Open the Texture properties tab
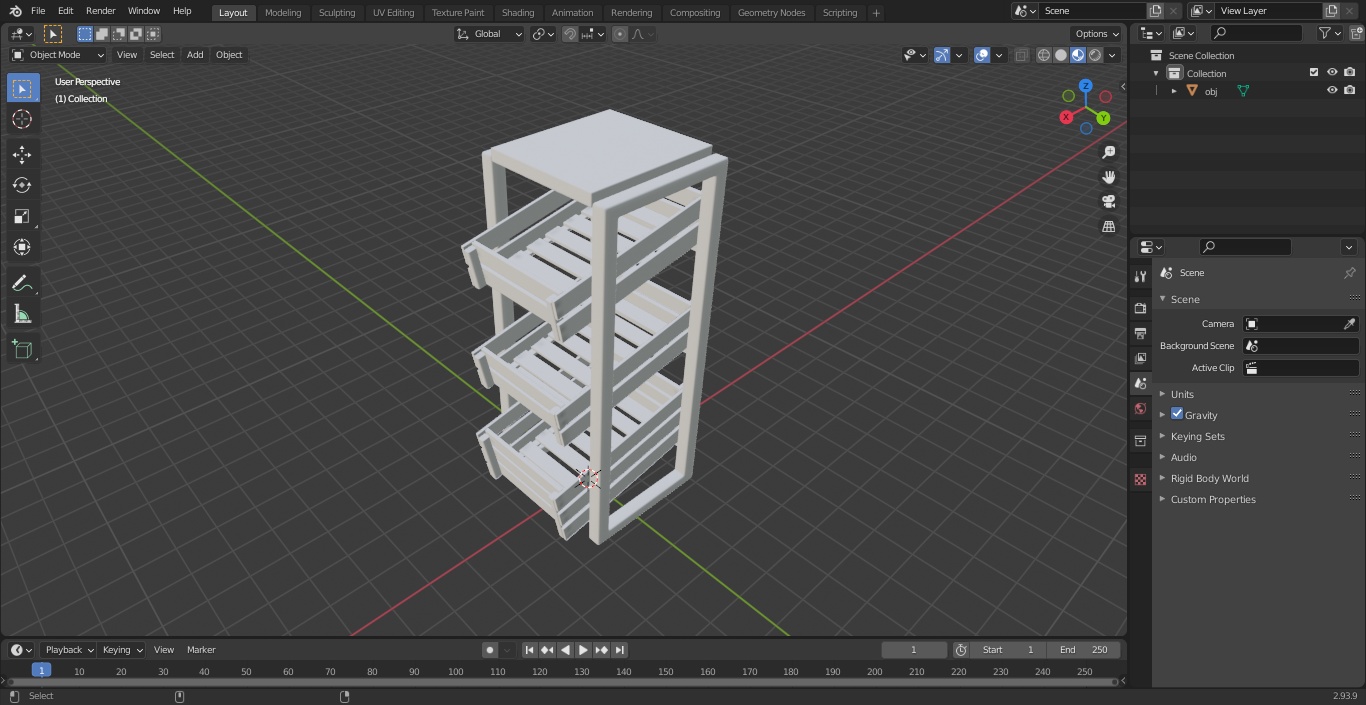The height and width of the screenshot is (705, 1366). click(x=1140, y=480)
